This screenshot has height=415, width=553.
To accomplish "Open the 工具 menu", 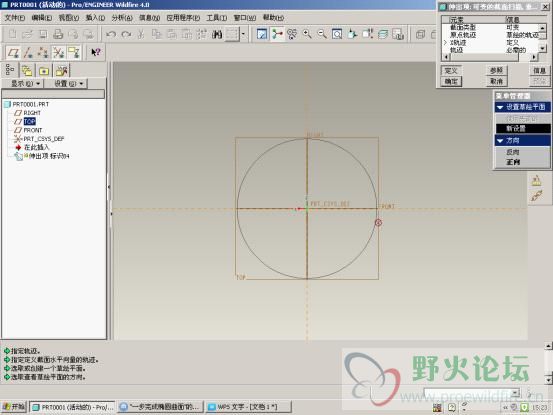I will 217,18.
